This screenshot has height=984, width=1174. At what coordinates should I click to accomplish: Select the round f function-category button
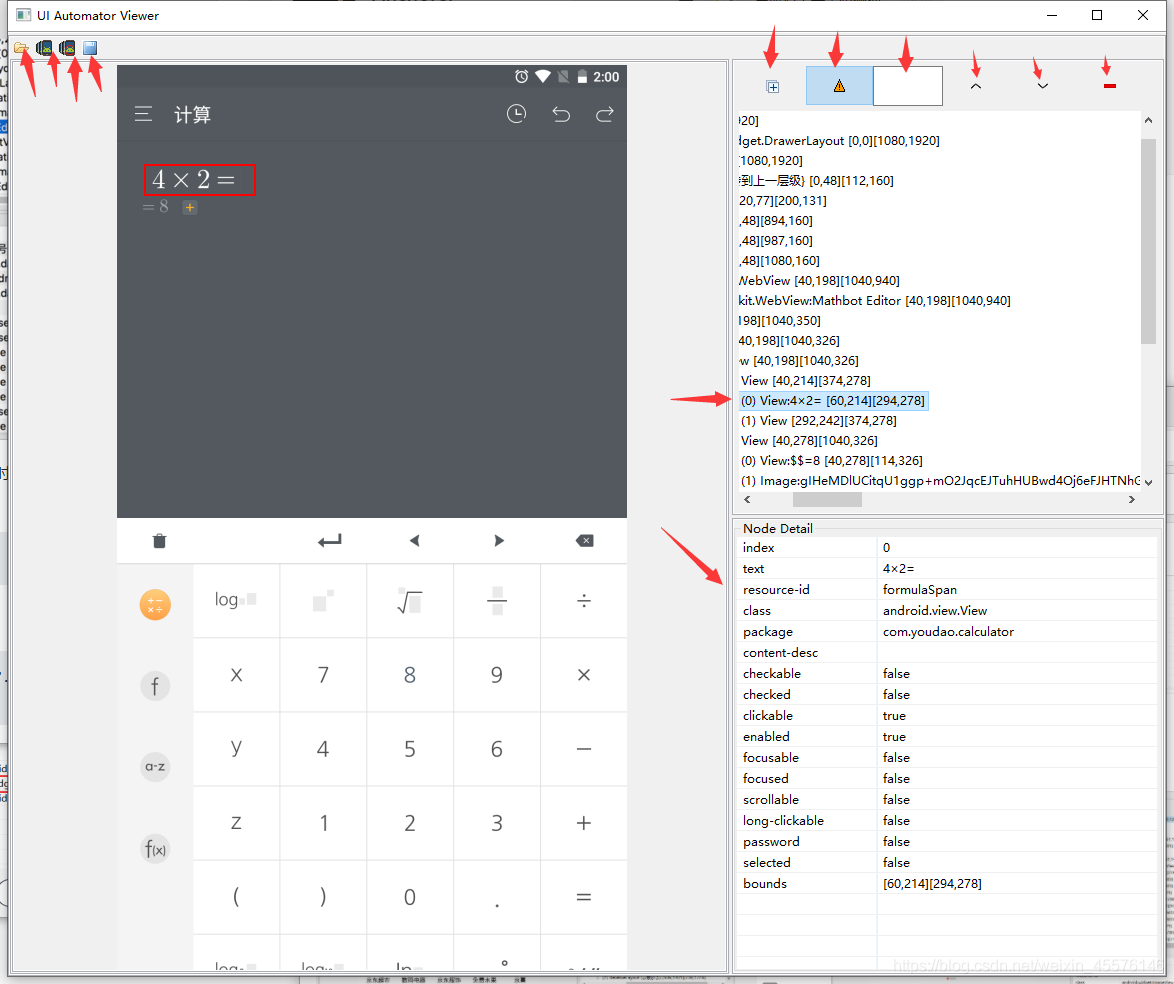(x=155, y=686)
